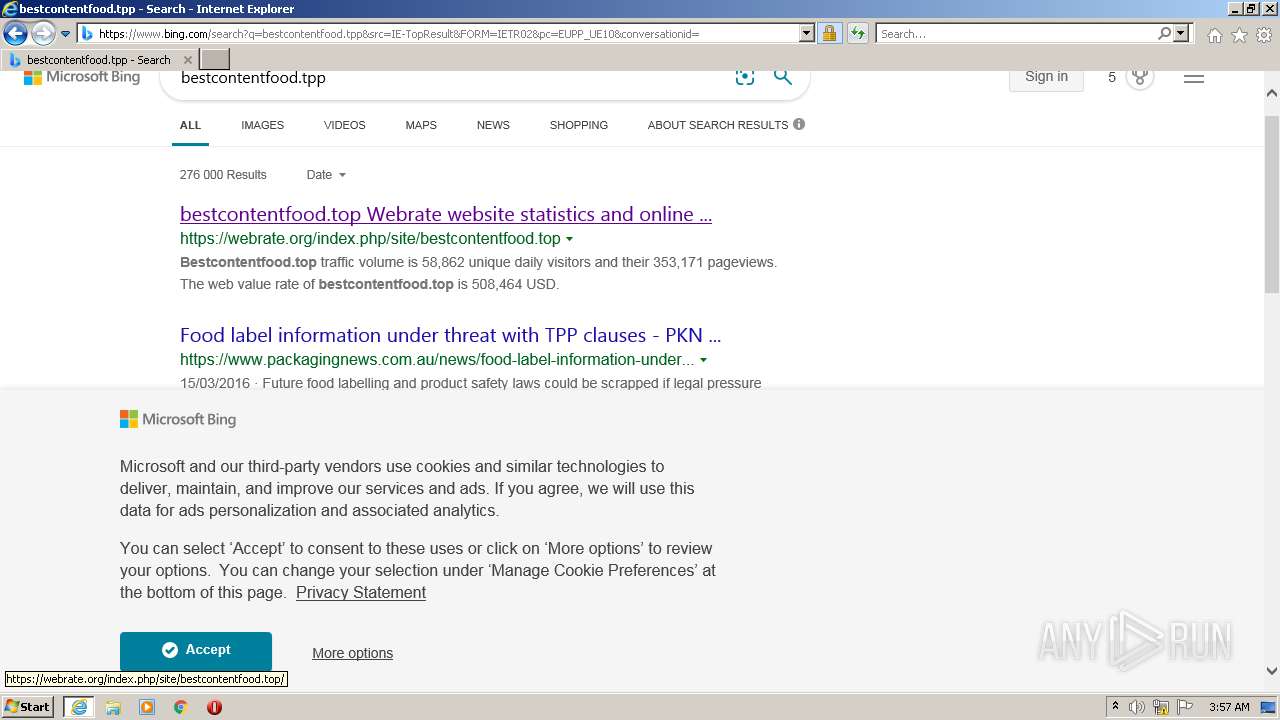Click the IE Forward navigation button

[x=42, y=34]
